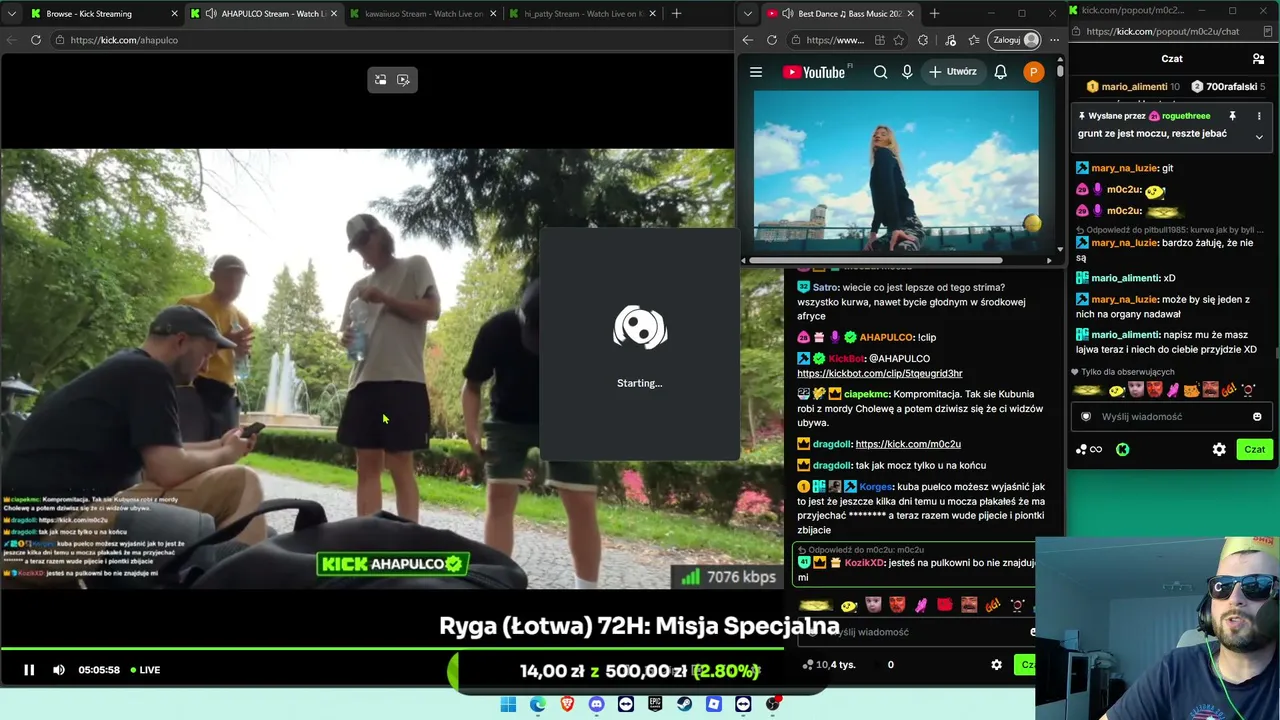Open the pinned message three-dot menu
Screen dimensions: 1280x720
coord(1259,116)
